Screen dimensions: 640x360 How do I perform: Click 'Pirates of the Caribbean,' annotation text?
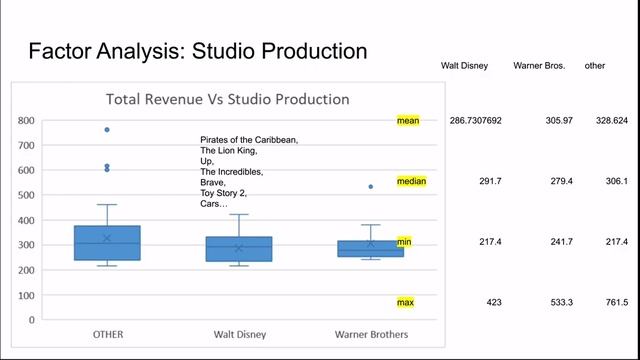249,140
